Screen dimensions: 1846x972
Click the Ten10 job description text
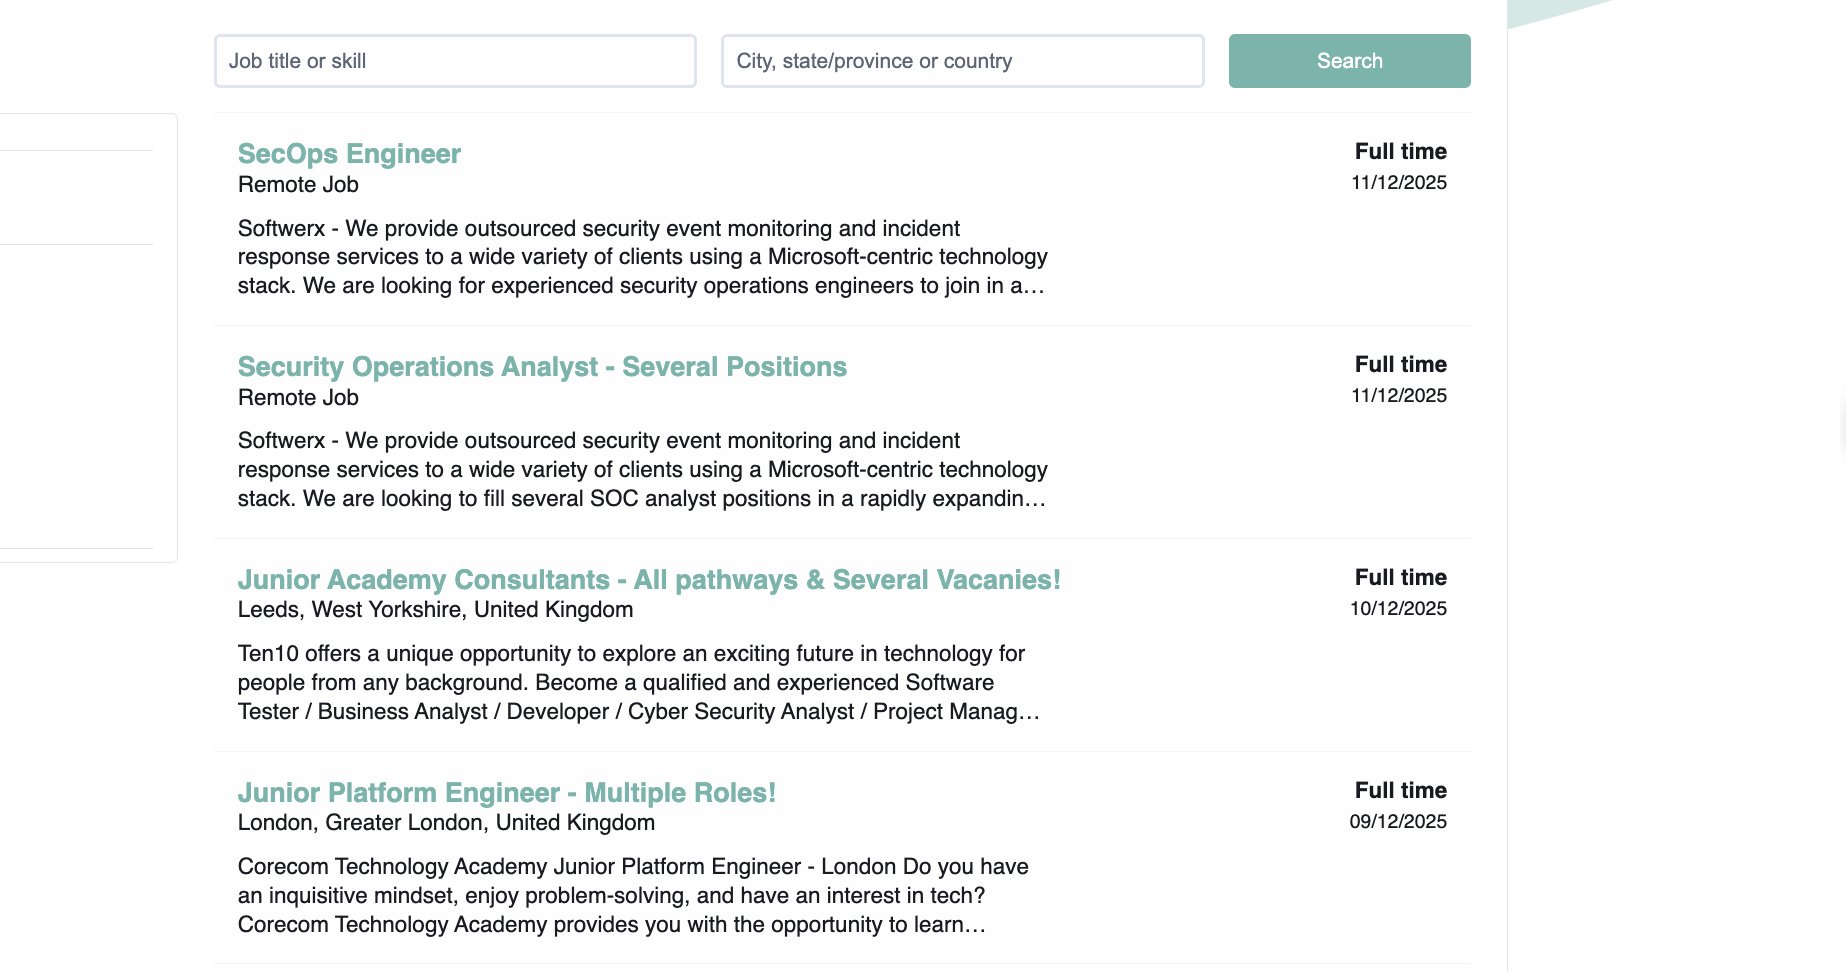(x=638, y=683)
